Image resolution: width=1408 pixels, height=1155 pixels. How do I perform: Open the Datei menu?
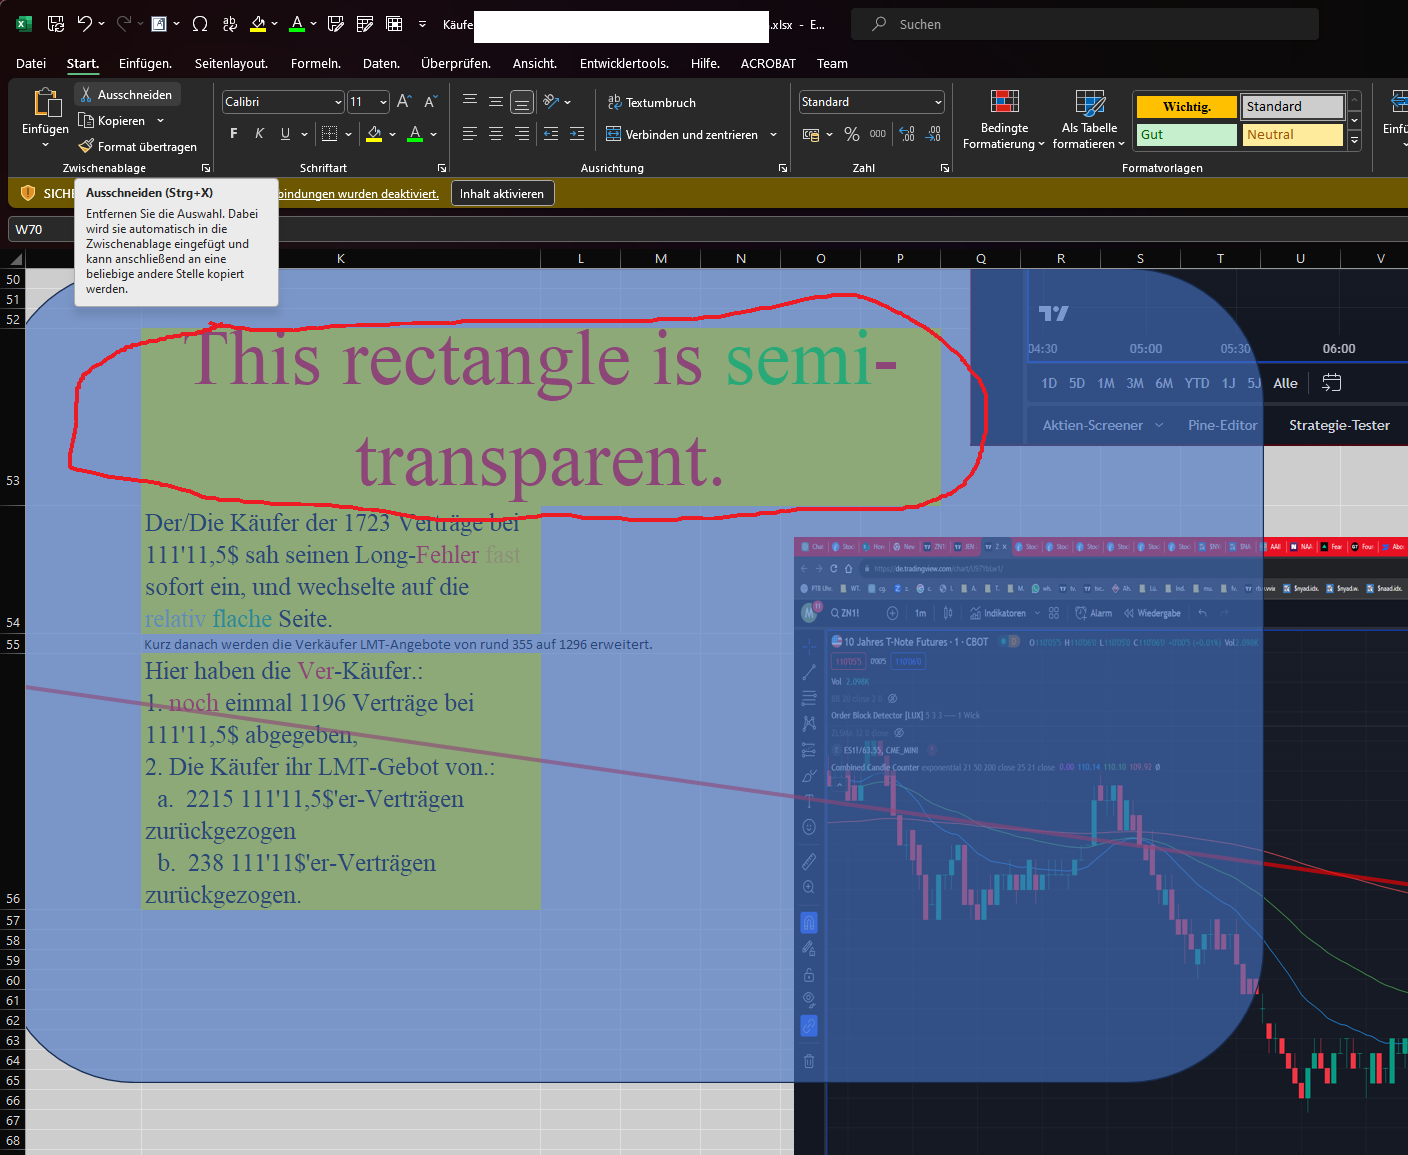pos(31,63)
